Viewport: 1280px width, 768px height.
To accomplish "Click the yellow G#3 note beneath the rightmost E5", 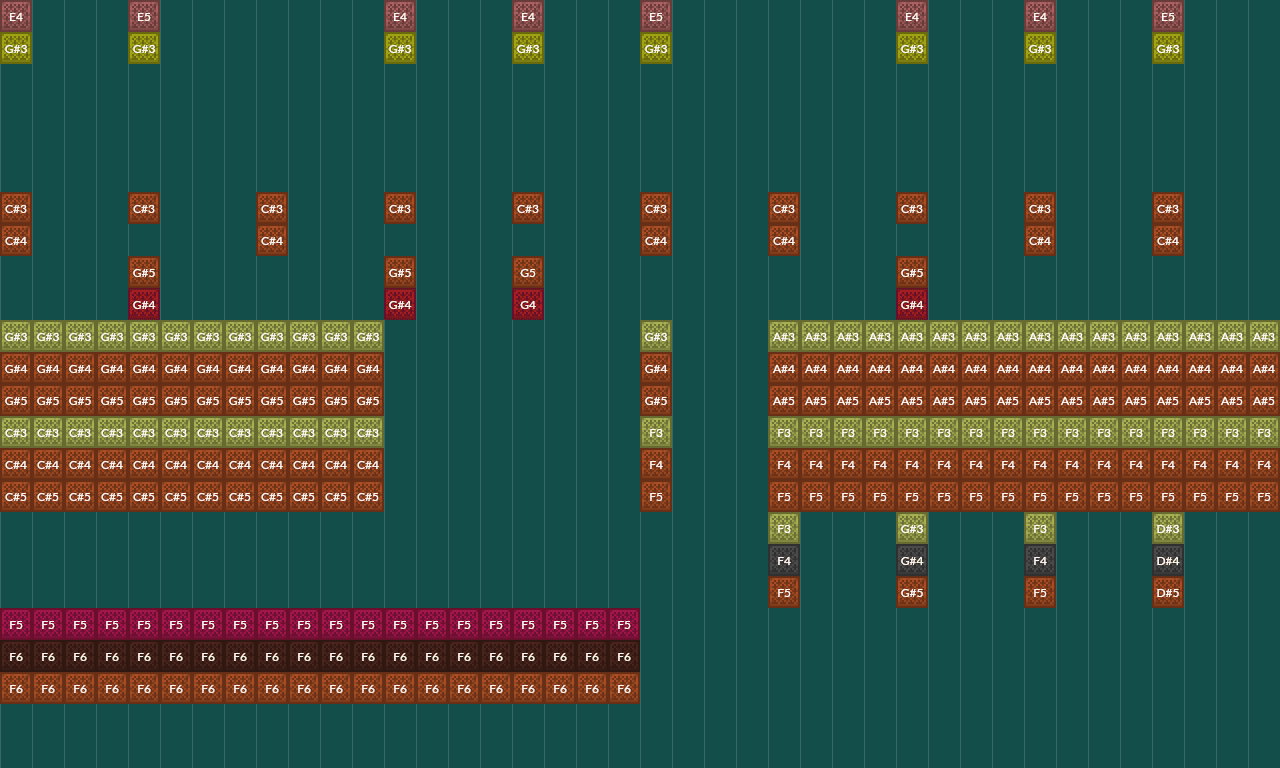I will (1168, 48).
